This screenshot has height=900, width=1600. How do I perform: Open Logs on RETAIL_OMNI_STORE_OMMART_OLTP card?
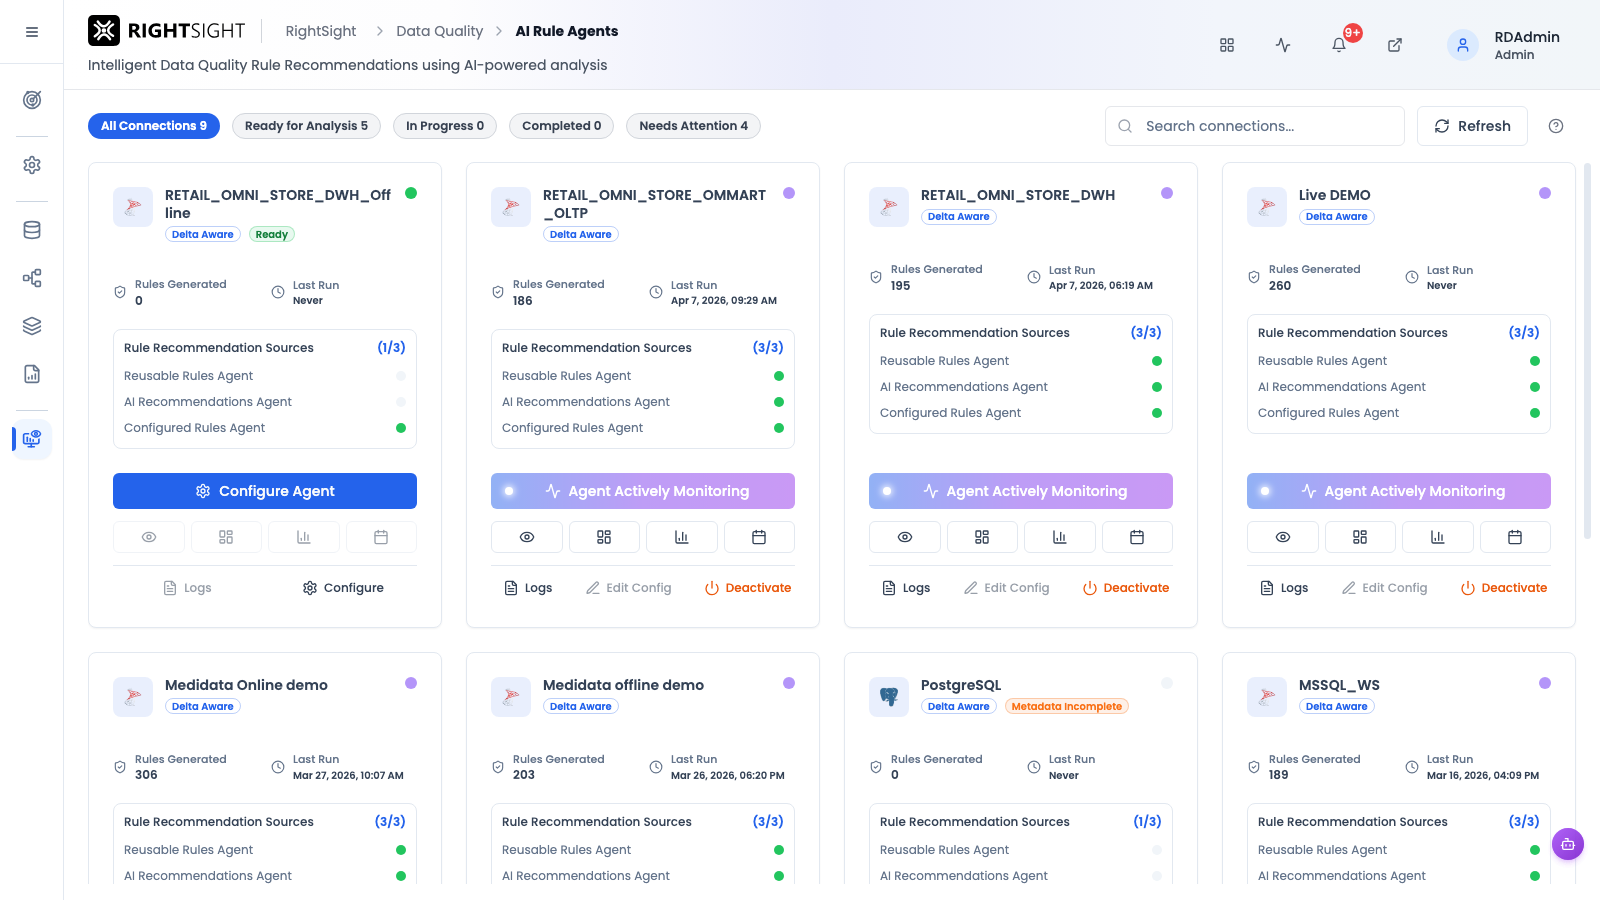click(528, 588)
